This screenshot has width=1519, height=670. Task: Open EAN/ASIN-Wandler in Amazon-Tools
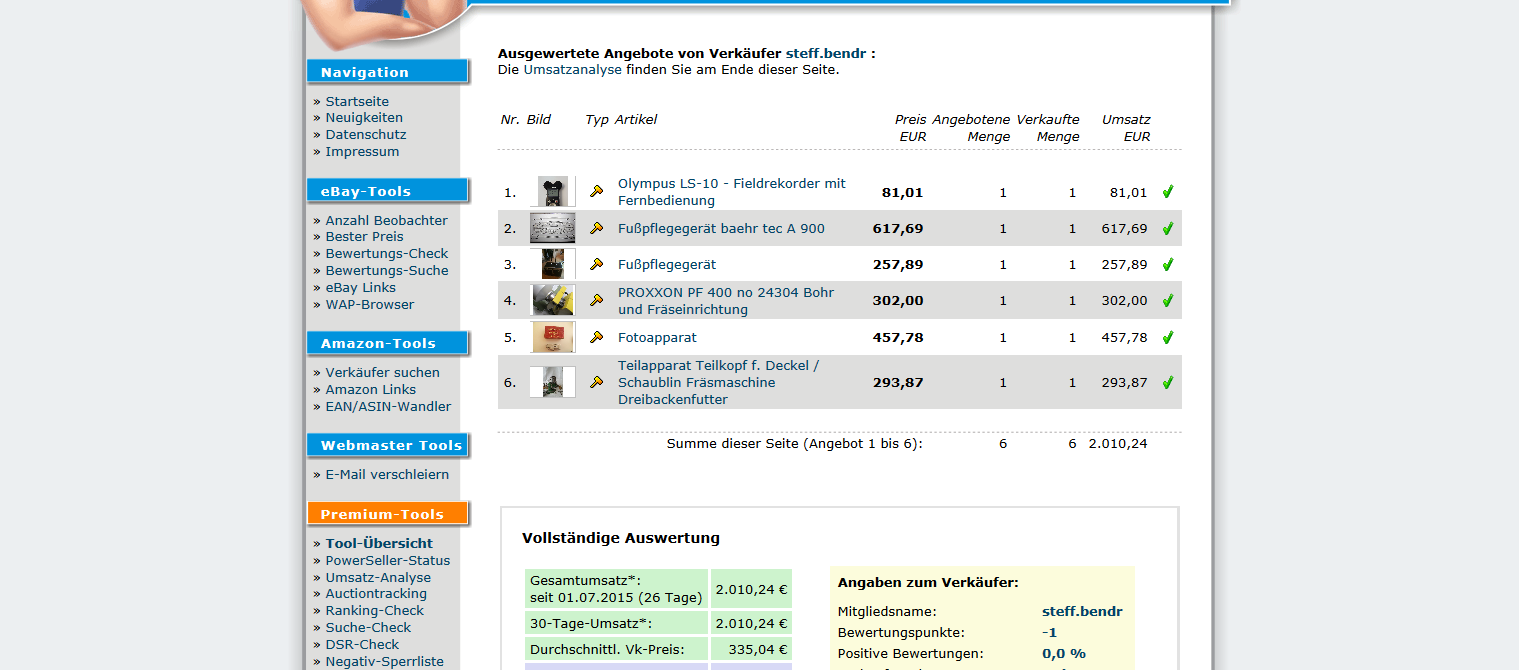(388, 407)
